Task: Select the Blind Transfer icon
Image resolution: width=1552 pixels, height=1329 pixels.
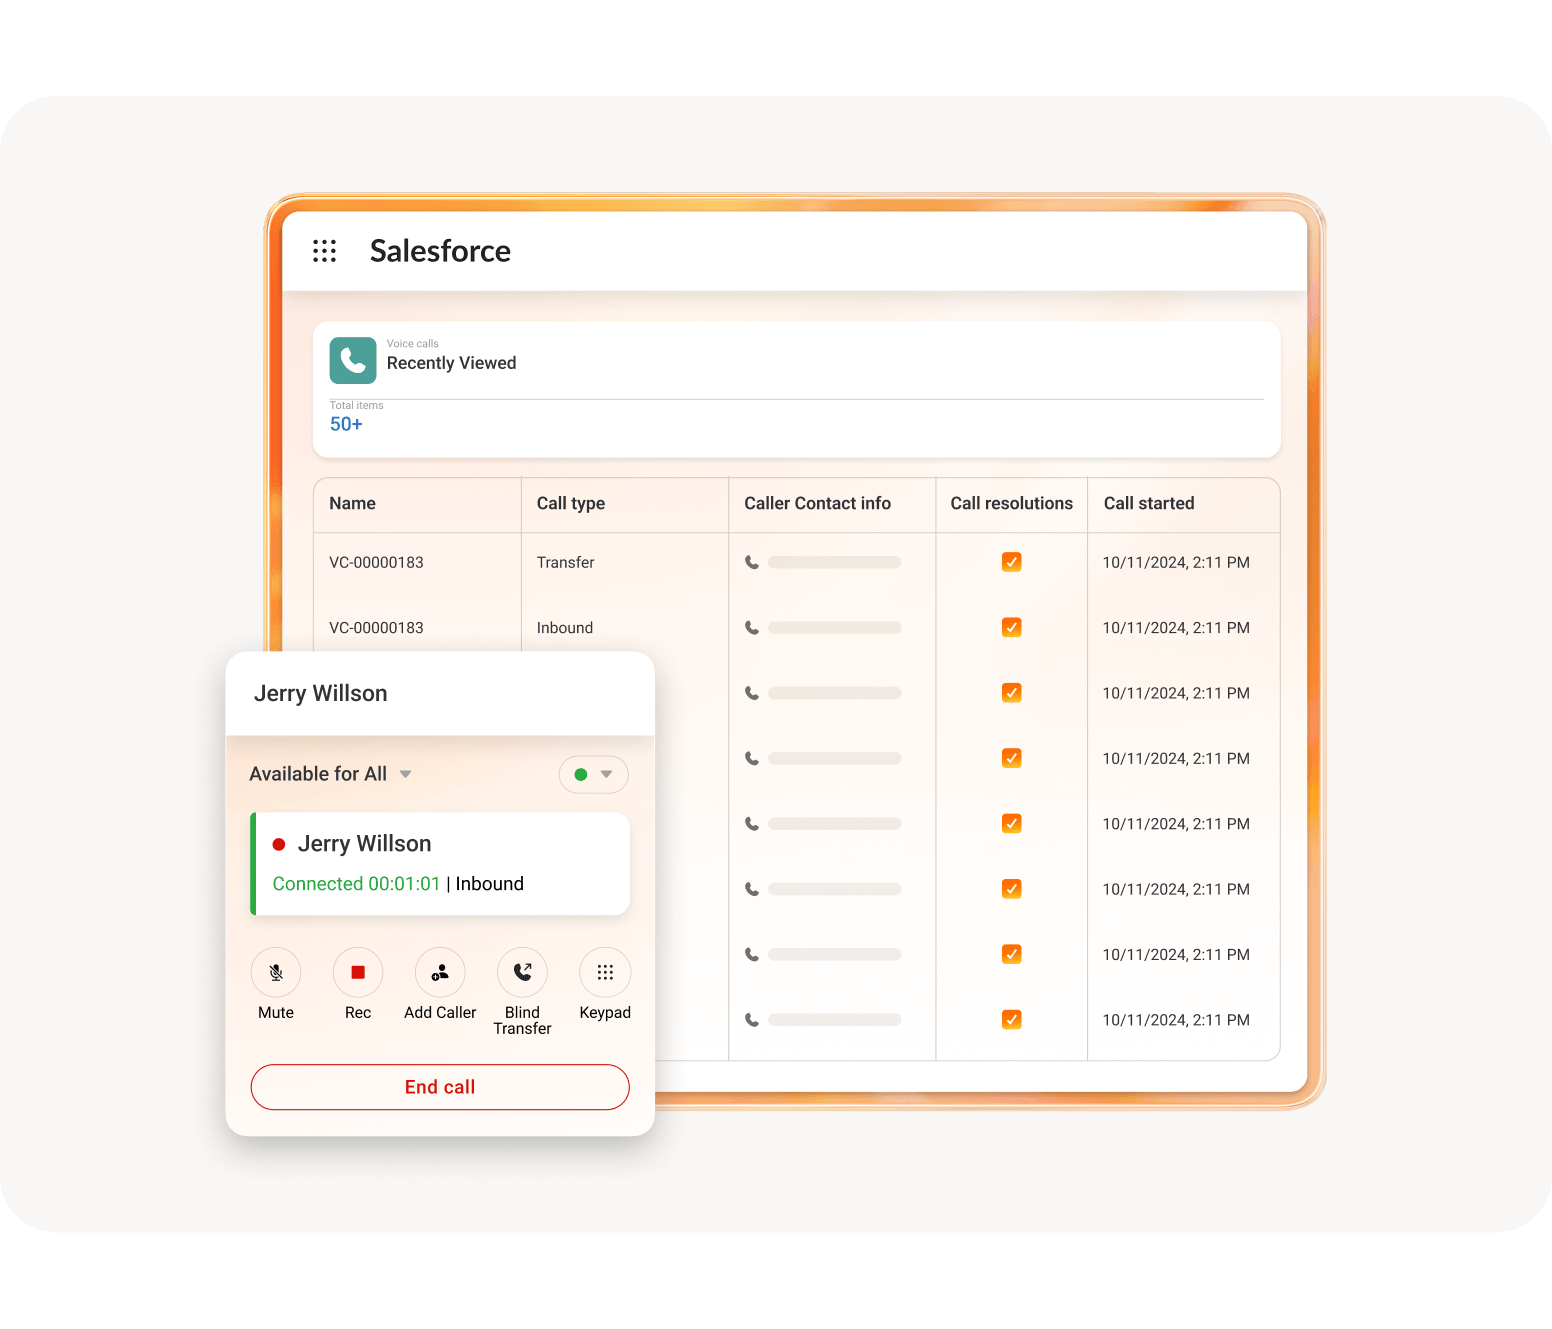Action: tap(522, 972)
